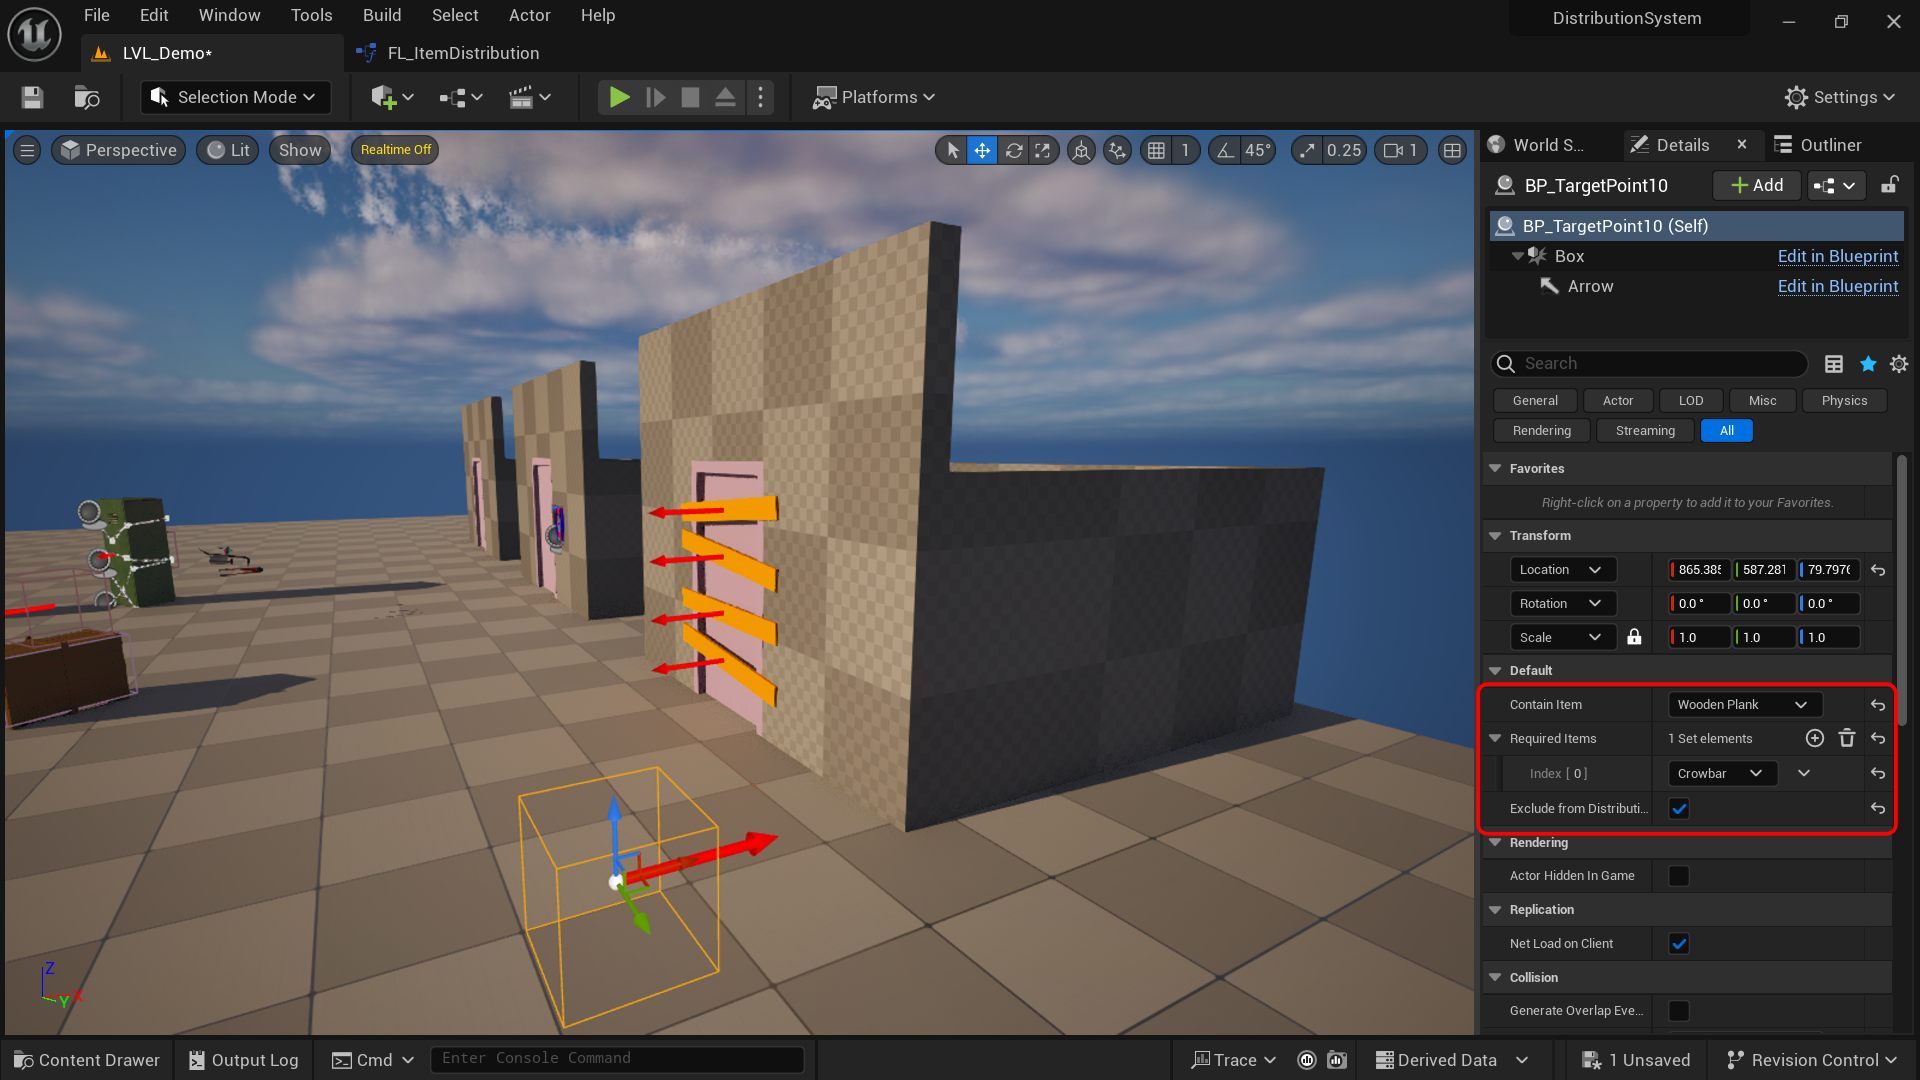Open the Build menu
Viewport: 1920px width, 1080px height.
pos(382,15)
